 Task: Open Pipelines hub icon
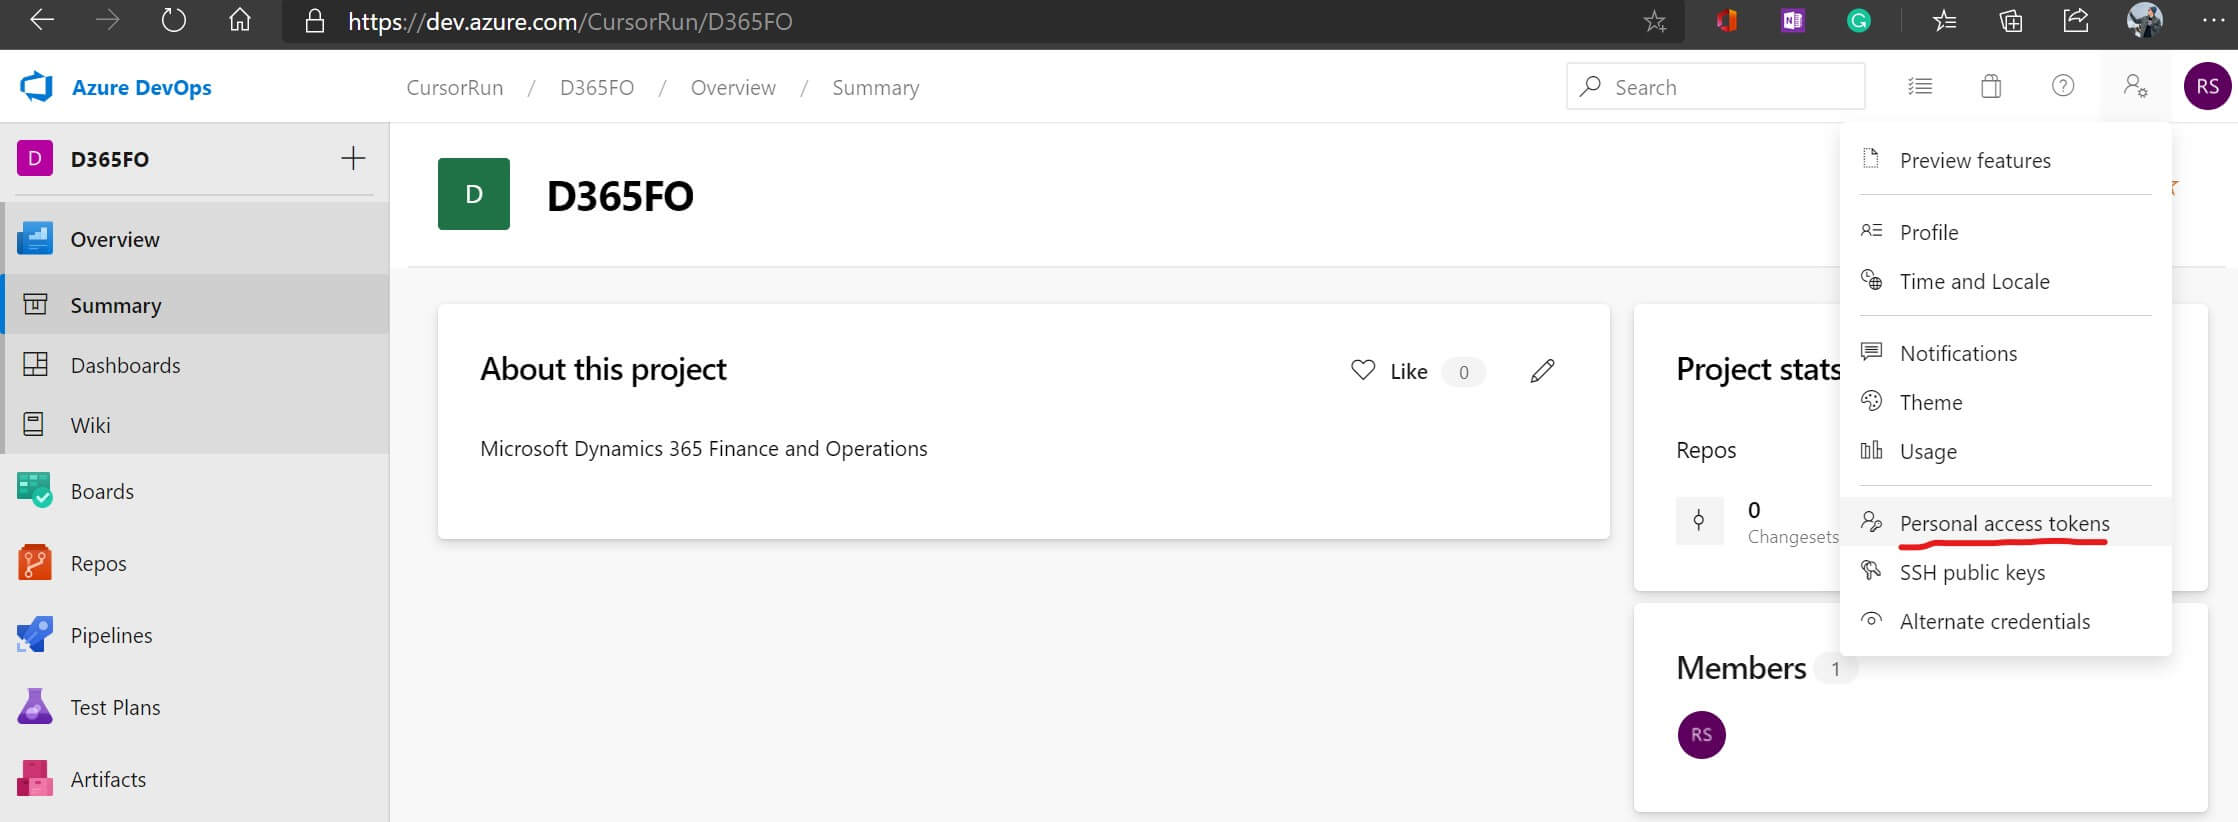click(x=35, y=635)
